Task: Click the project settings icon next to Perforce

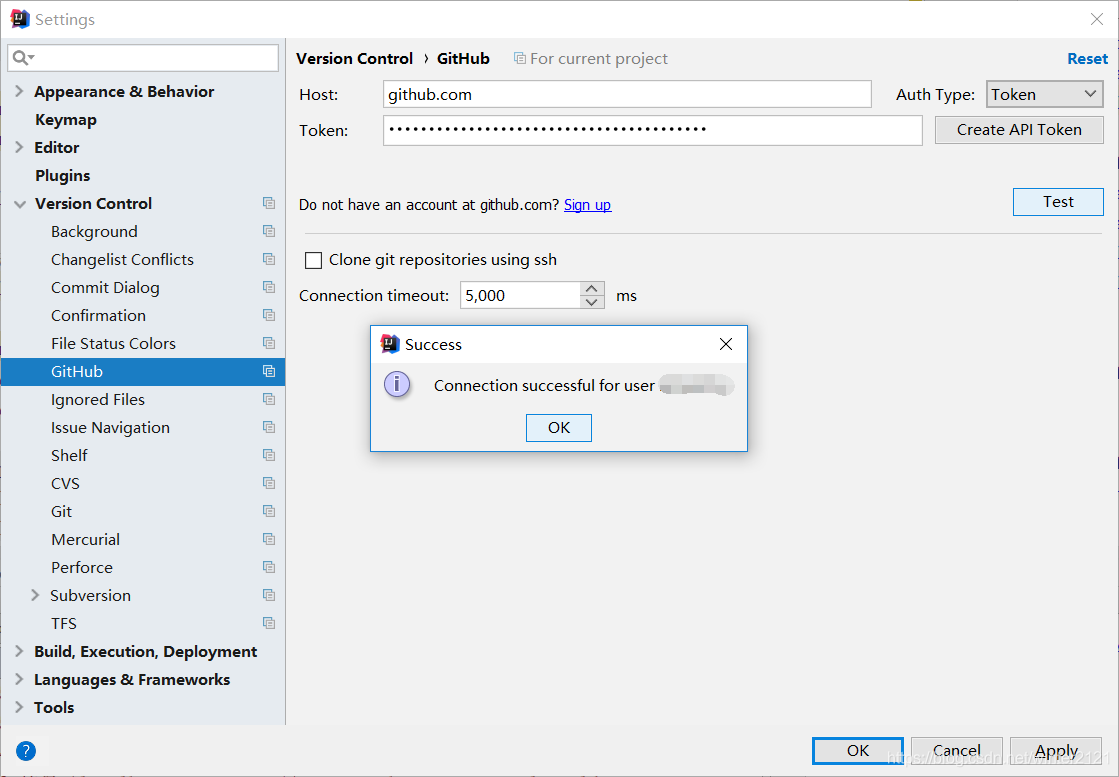Action: pos(269,567)
